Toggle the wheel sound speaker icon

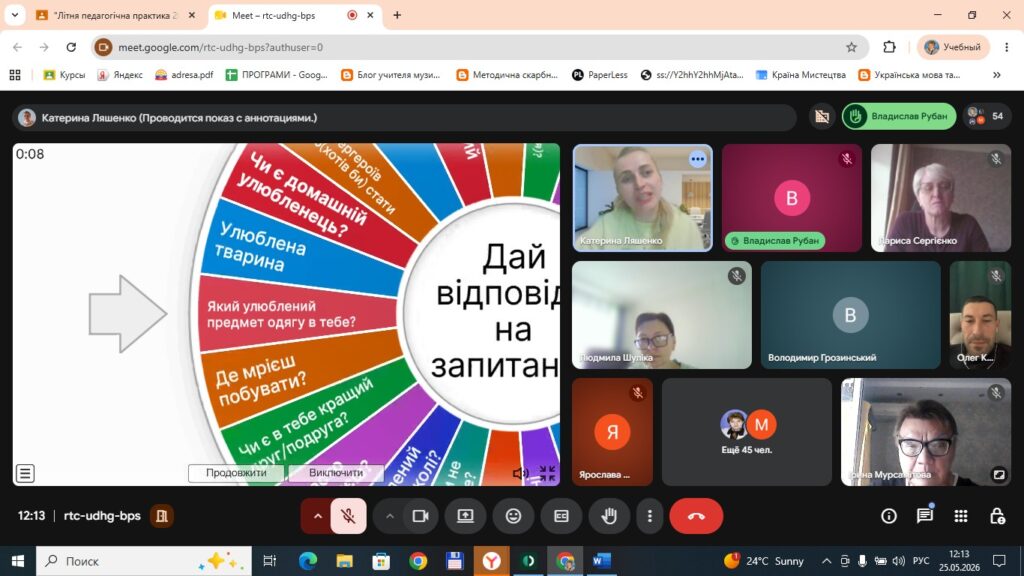click(520, 473)
